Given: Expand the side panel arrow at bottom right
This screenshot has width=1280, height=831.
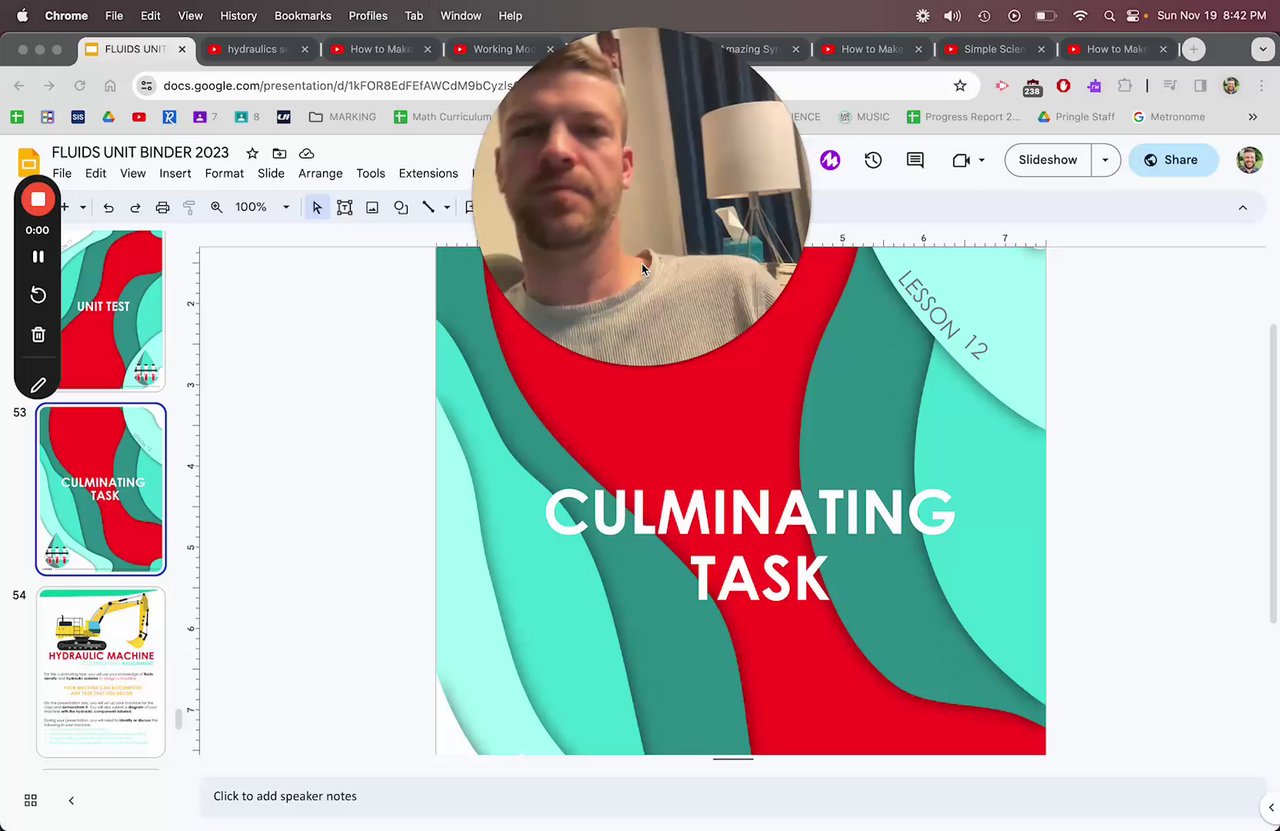Looking at the screenshot, I should (x=1271, y=807).
